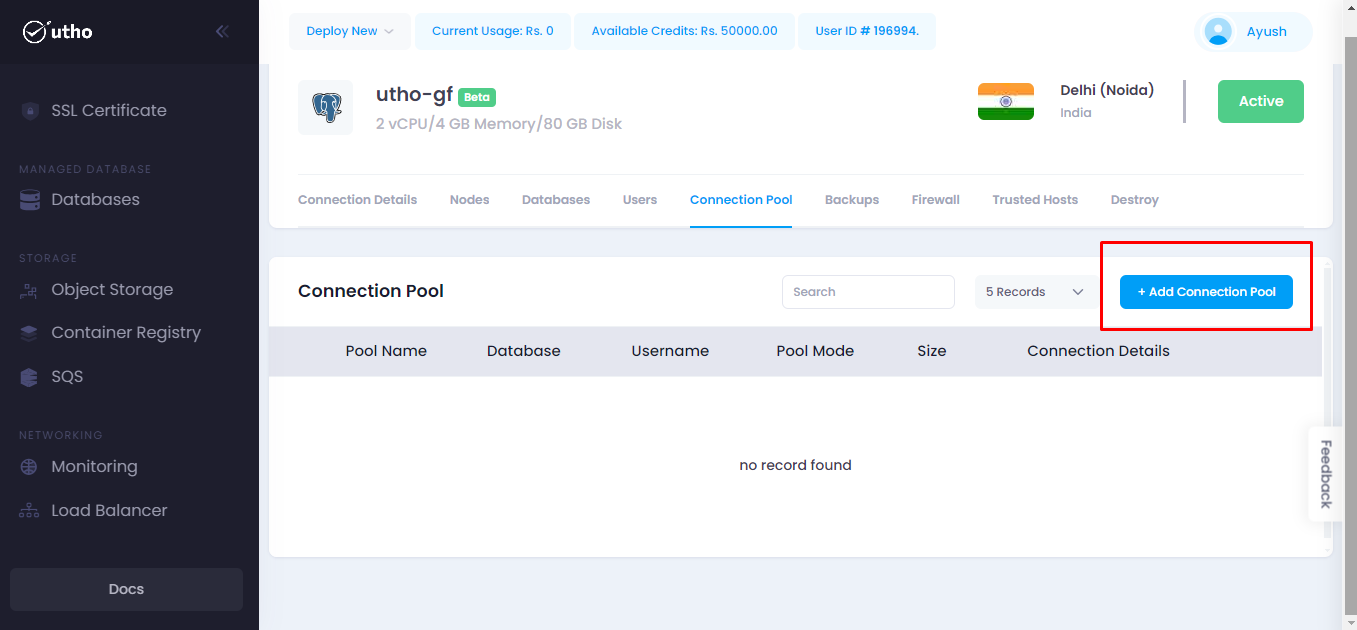Click the PostgreSQL elephant icon
Image resolution: width=1357 pixels, height=630 pixels.
click(326, 108)
